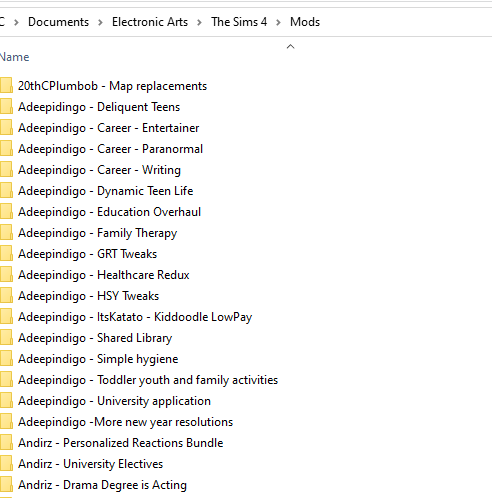This screenshot has height=498, width=492.
Task: Select Andirz - Personalized Reactions Bundle folder
Action: pos(120,443)
